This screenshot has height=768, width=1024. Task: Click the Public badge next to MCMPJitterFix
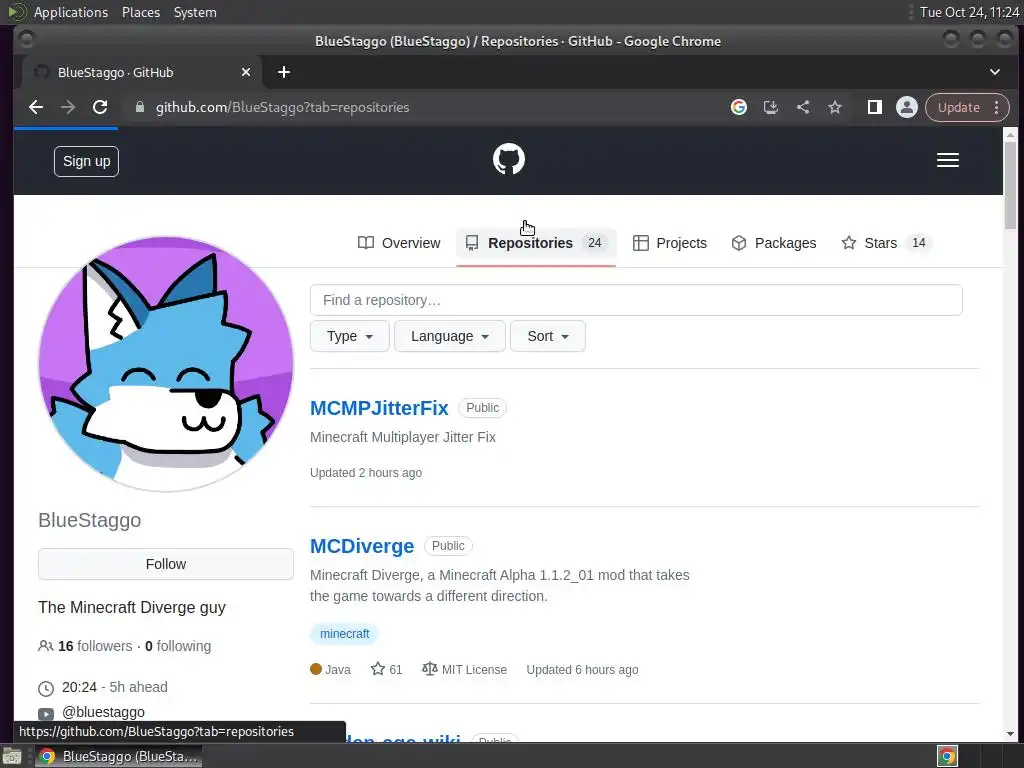pyautogui.click(x=482, y=408)
